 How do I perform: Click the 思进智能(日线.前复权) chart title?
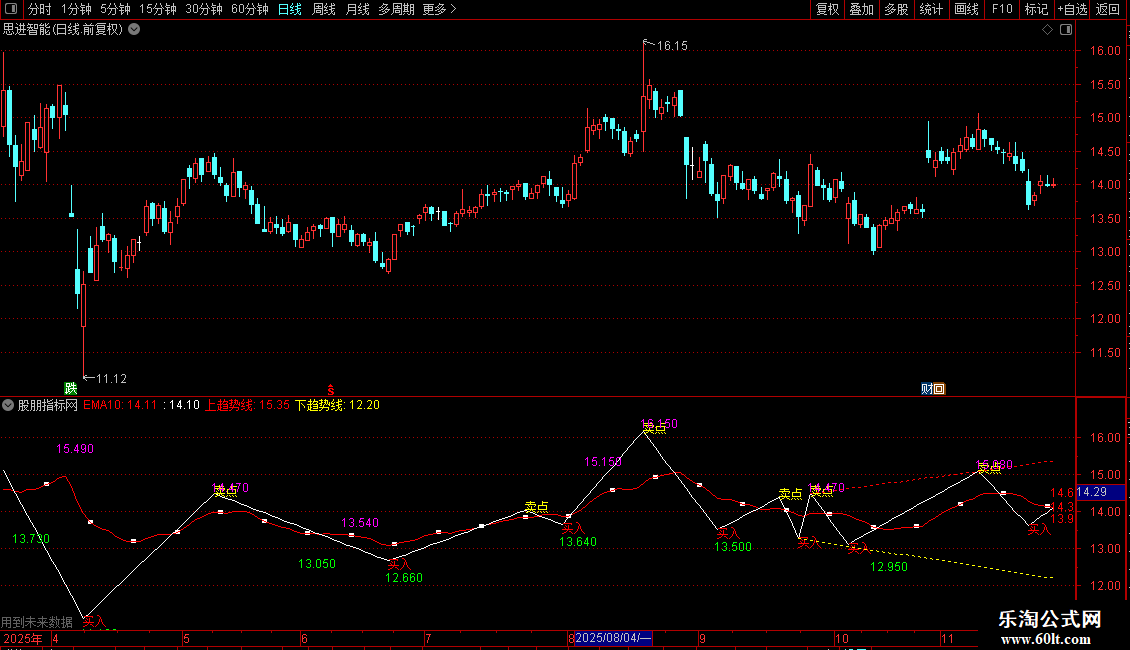(63, 30)
